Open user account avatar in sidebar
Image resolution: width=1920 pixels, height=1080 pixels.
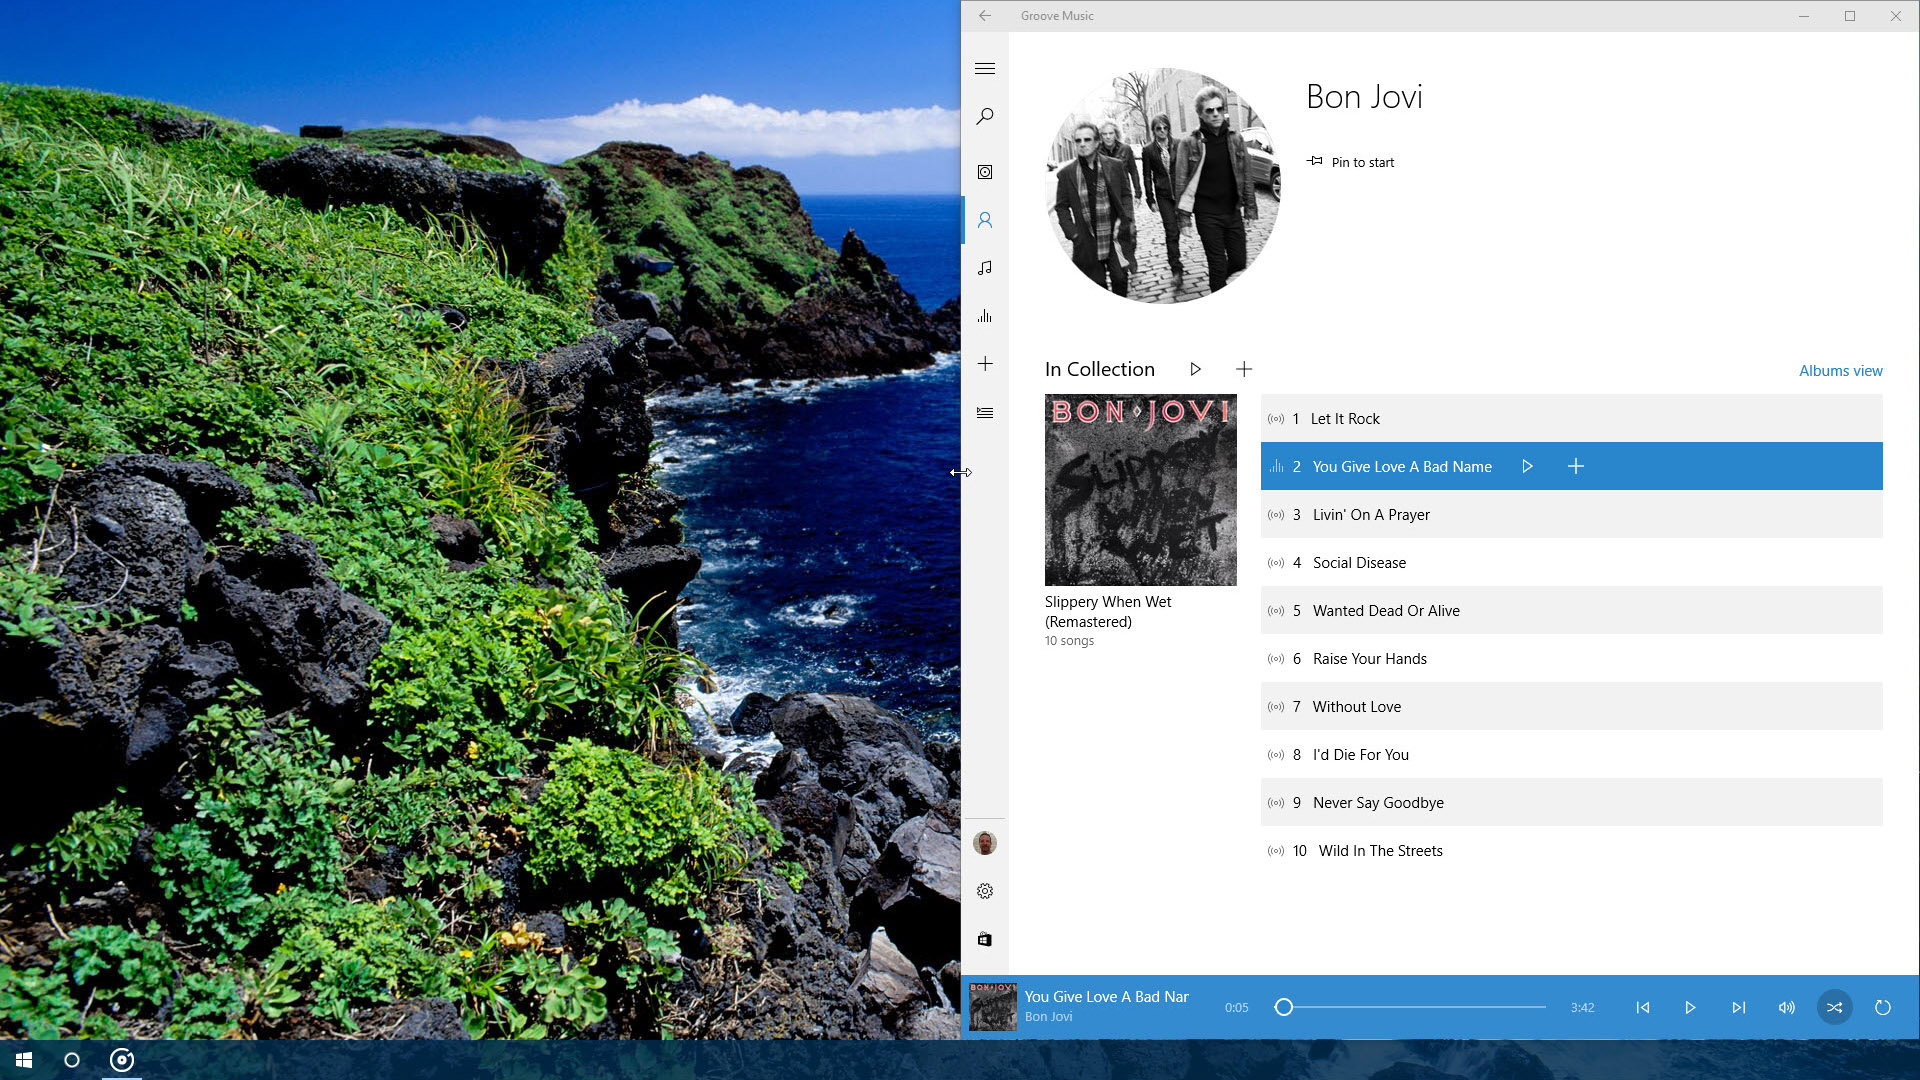(985, 843)
